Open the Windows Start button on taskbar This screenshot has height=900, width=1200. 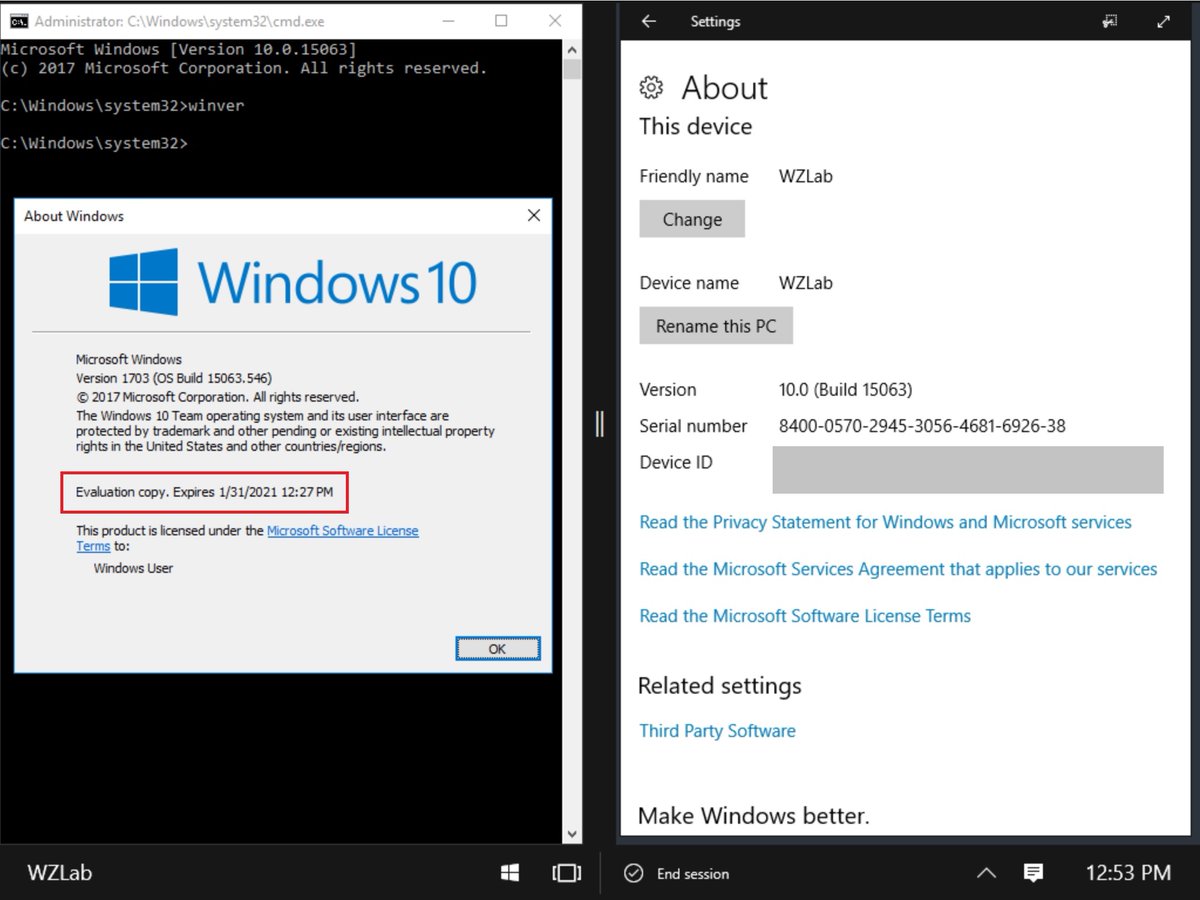[510, 873]
